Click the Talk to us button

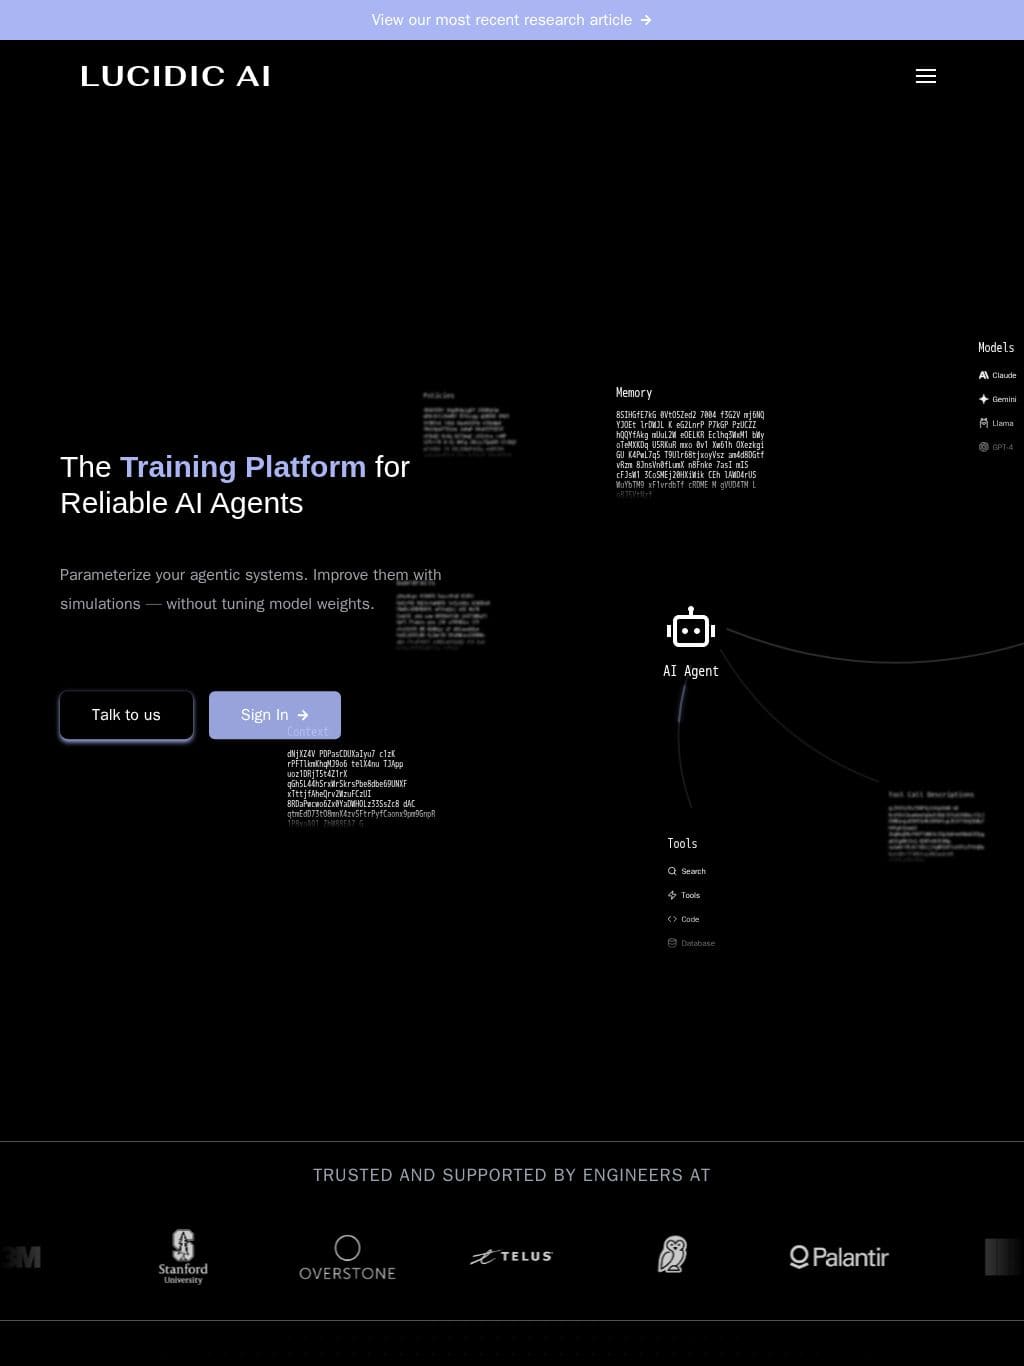pos(126,715)
